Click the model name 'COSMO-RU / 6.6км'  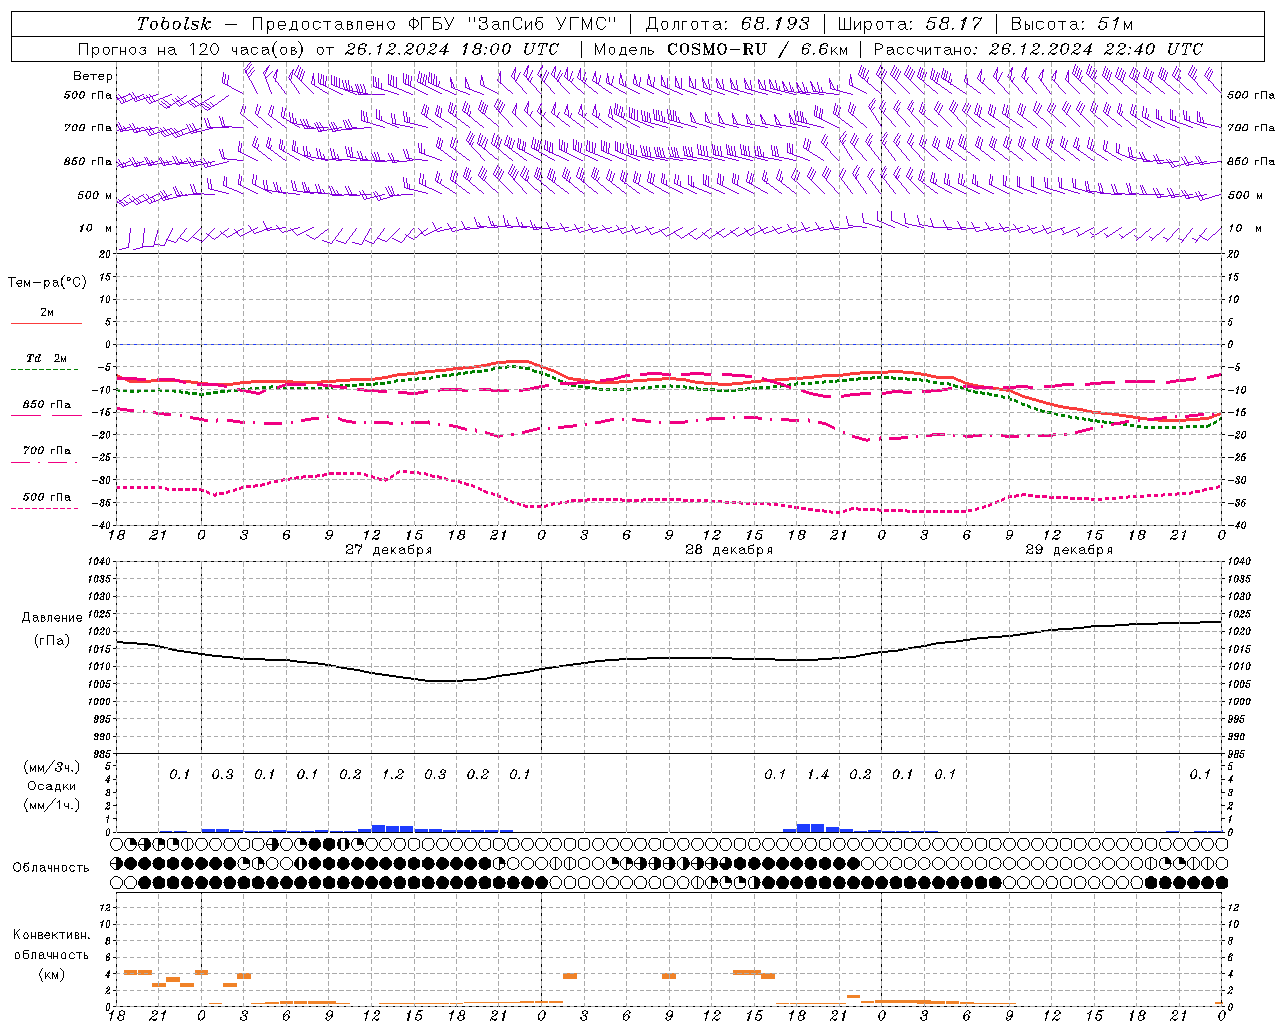click(757, 49)
